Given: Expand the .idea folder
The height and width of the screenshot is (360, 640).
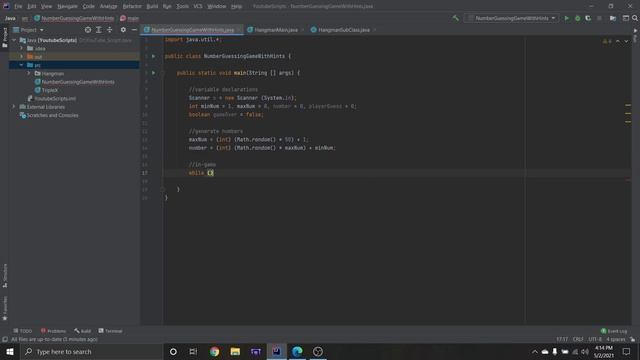Looking at the screenshot, I should point(21,48).
